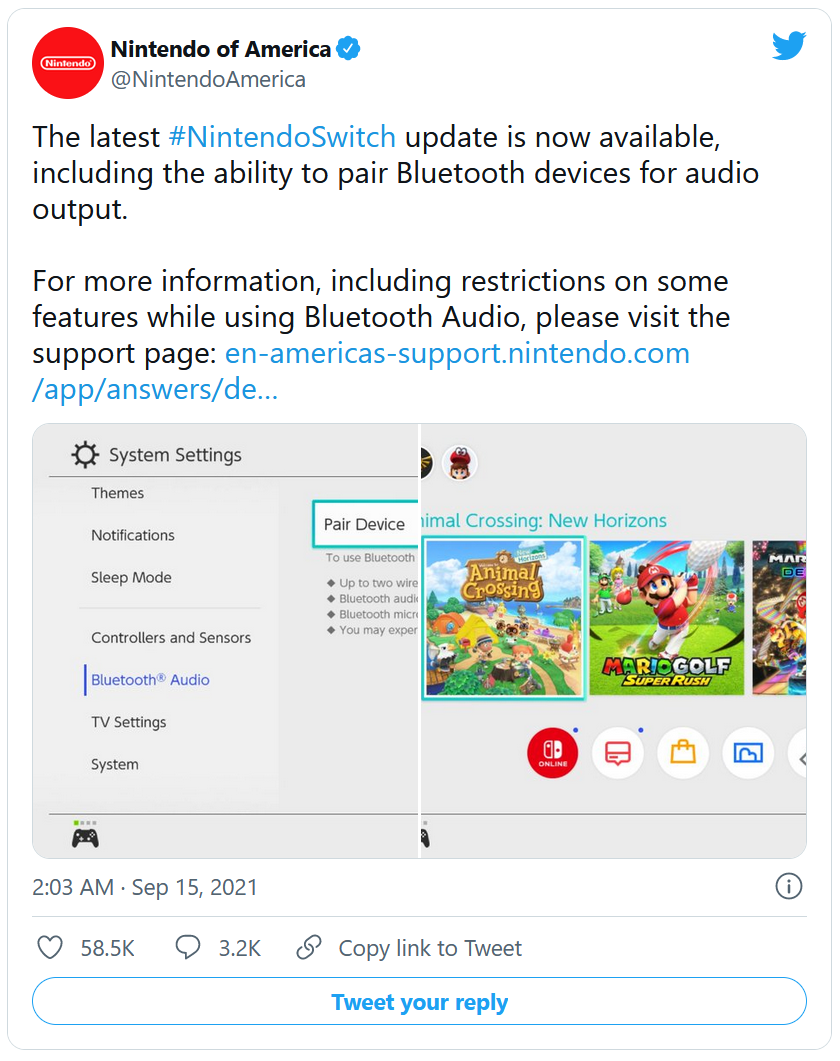Select the Animal Crossing game thumbnail

[x=503, y=618]
